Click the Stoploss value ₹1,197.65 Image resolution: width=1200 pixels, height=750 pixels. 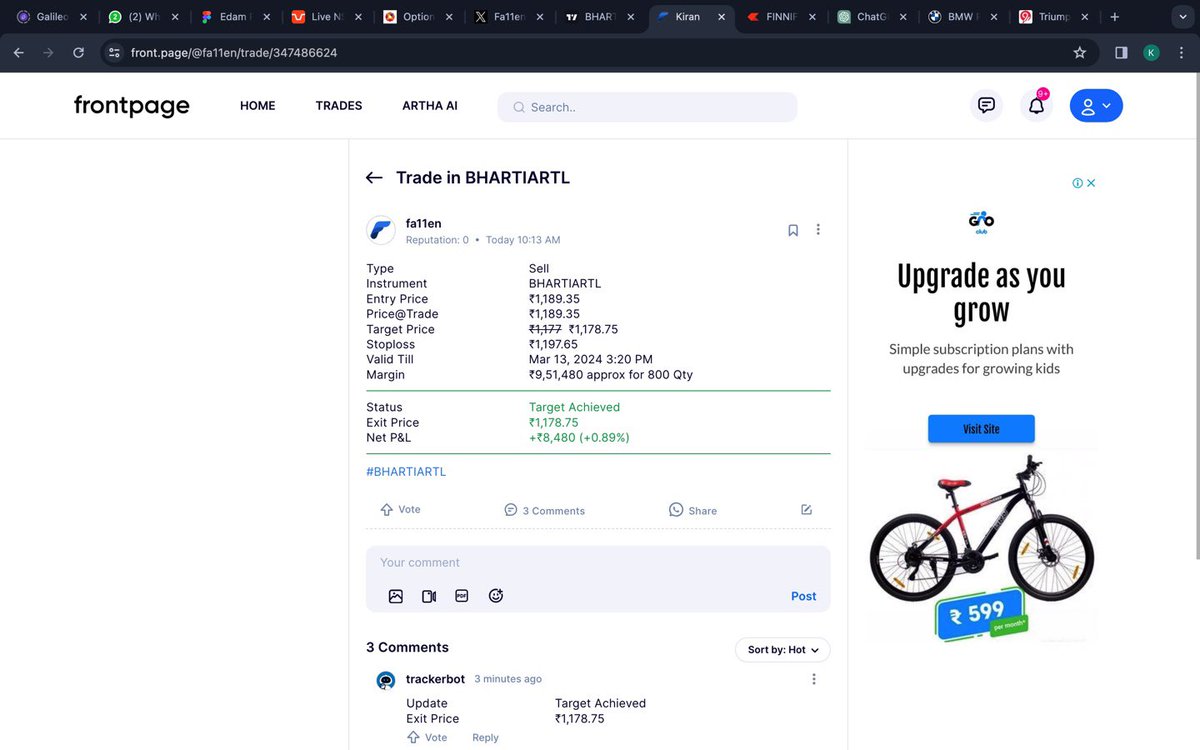(553, 344)
